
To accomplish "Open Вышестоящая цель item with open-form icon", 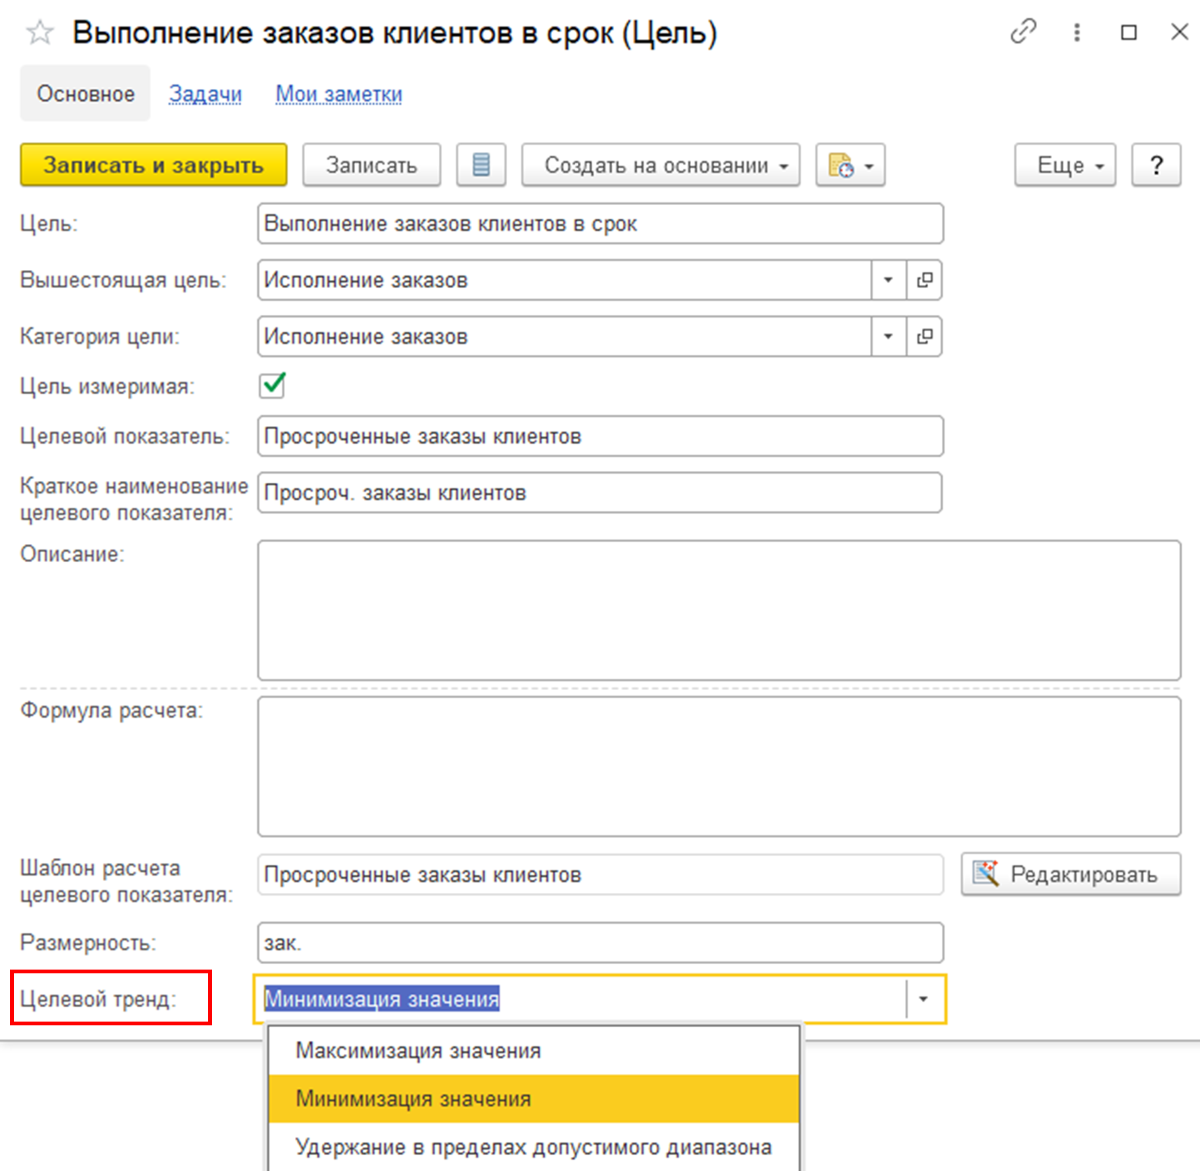I will (x=924, y=280).
